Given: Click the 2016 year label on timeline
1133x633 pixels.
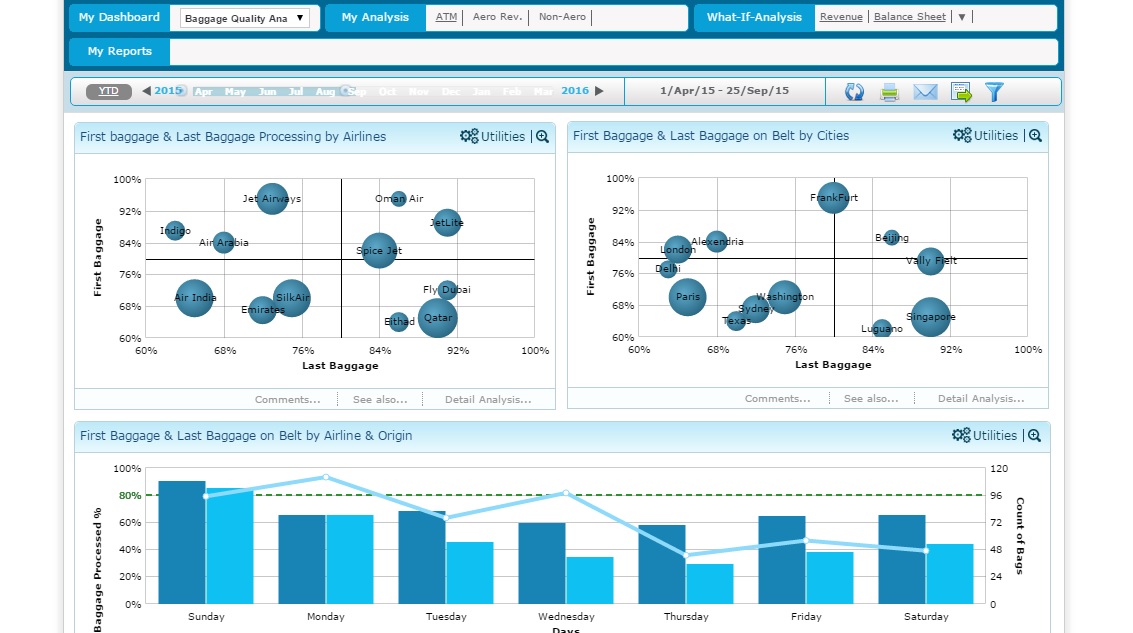Looking at the screenshot, I should coord(575,90).
